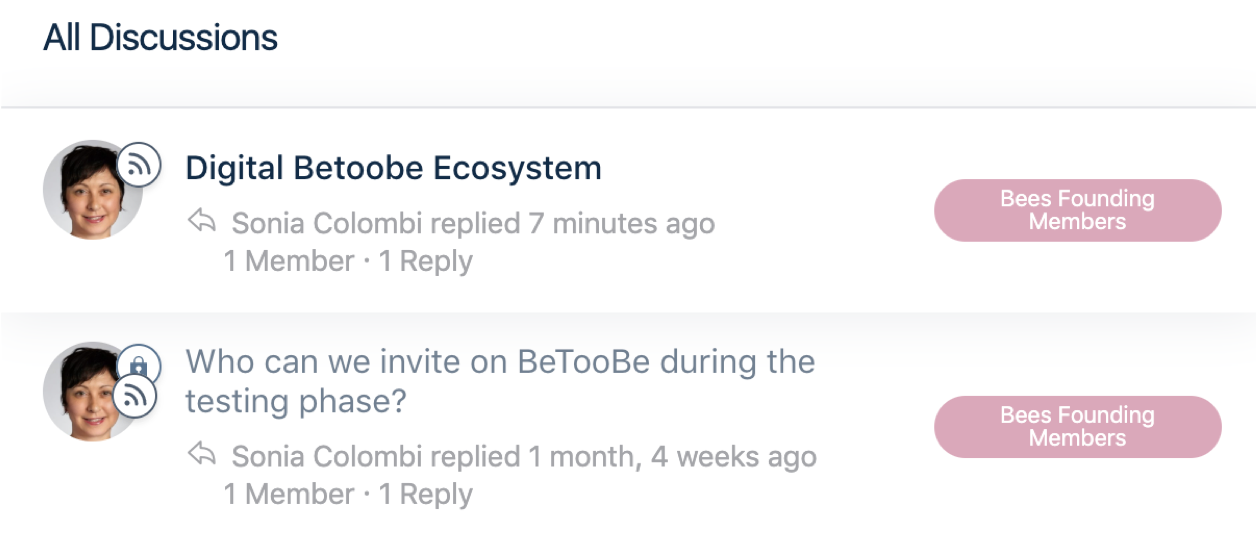Click the reply arrow beside 'replied 7 minutes ago'
This screenshot has height=535, width=1256.
pyautogui.click(x=202, y=220)
